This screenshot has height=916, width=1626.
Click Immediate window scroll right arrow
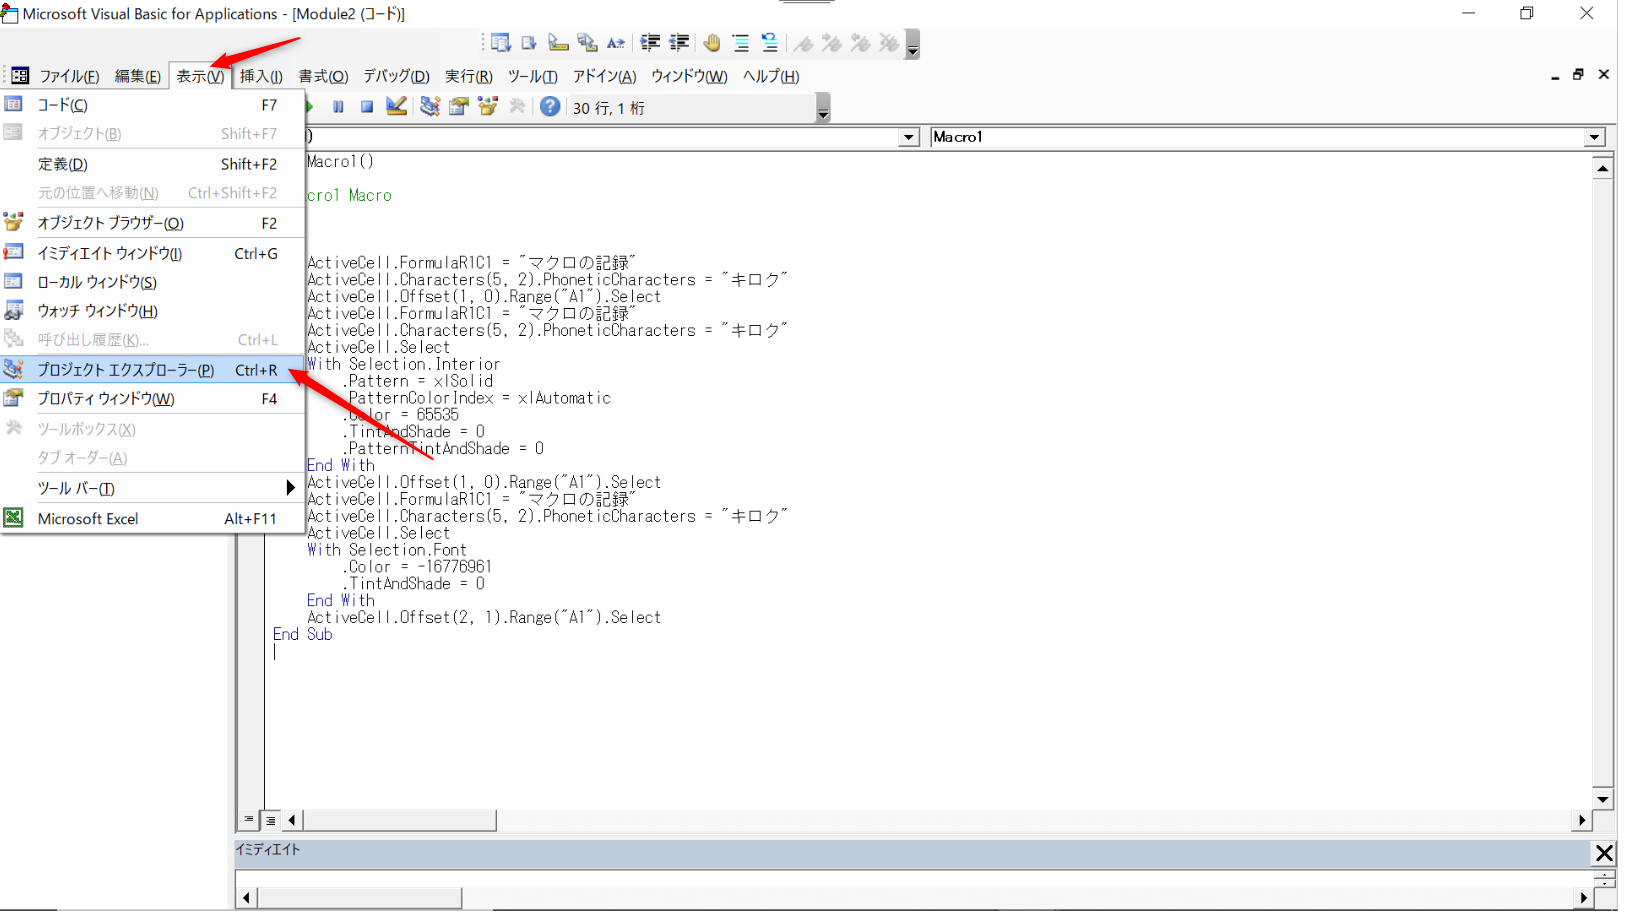click(1583, 897)
